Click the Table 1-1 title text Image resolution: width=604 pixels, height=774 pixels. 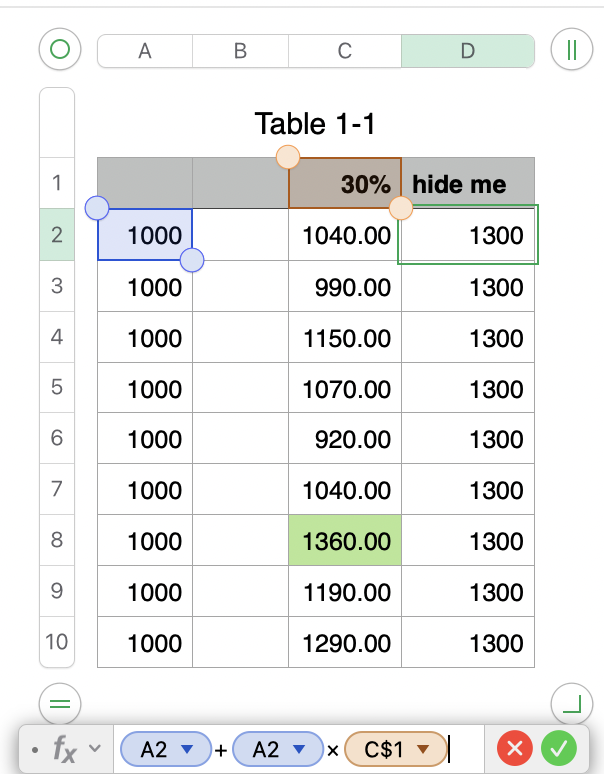[315, 123]
